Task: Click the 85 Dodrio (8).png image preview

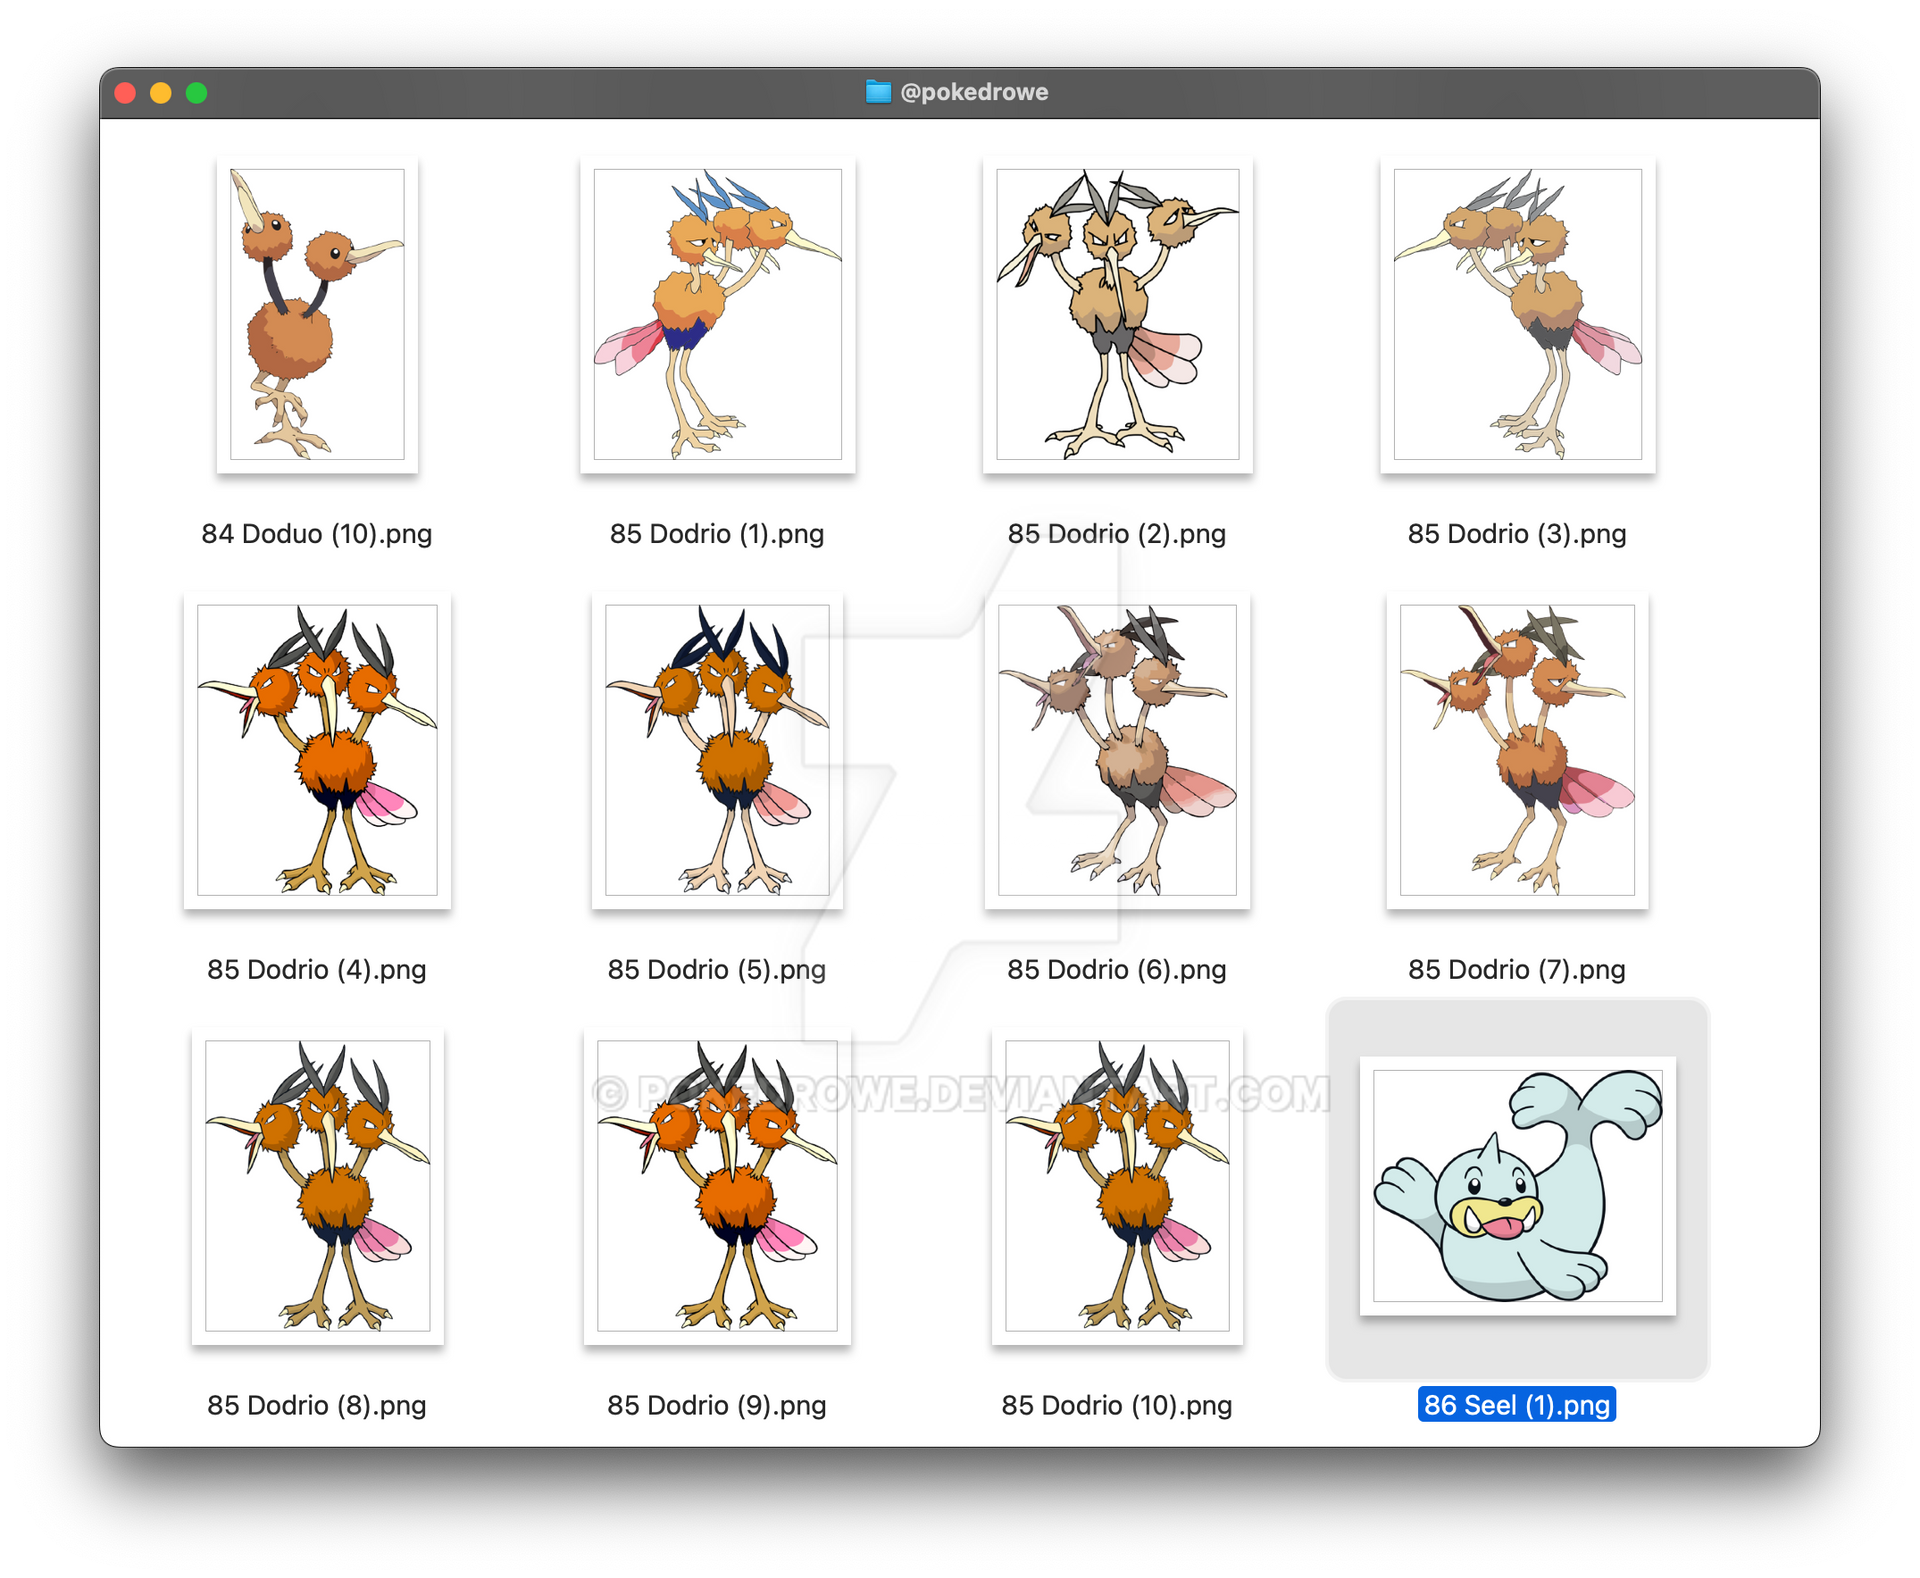Action: 317,1186
